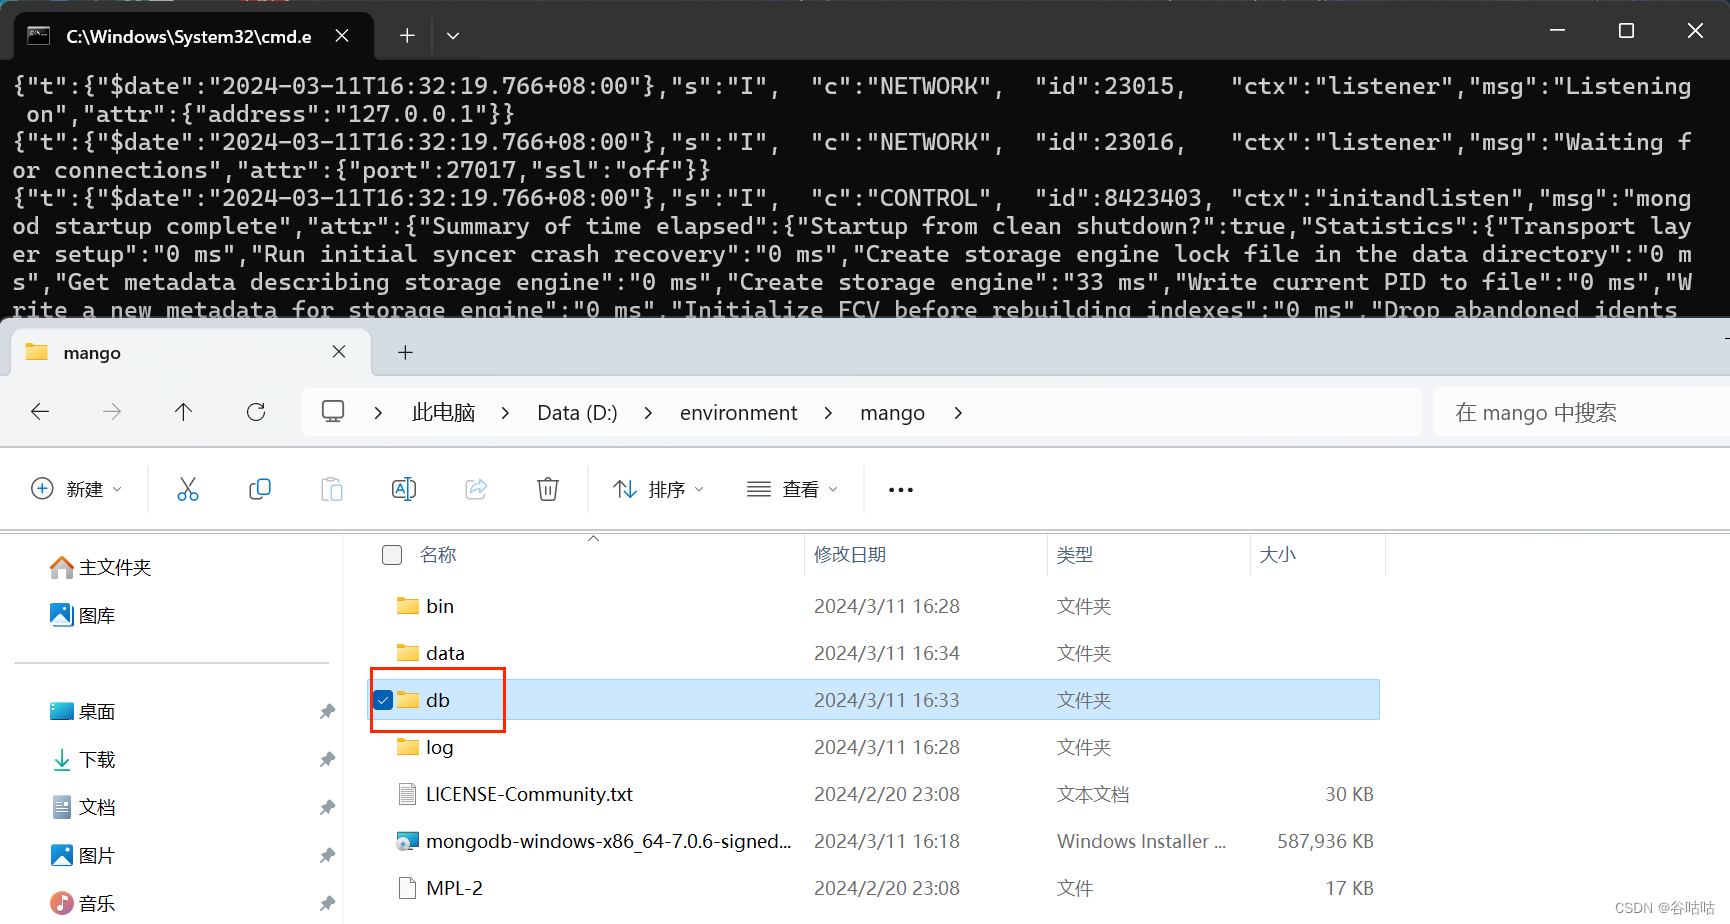Open the 新建 New dropdown
The image size is (1730, 924).
tap(77, 489)
